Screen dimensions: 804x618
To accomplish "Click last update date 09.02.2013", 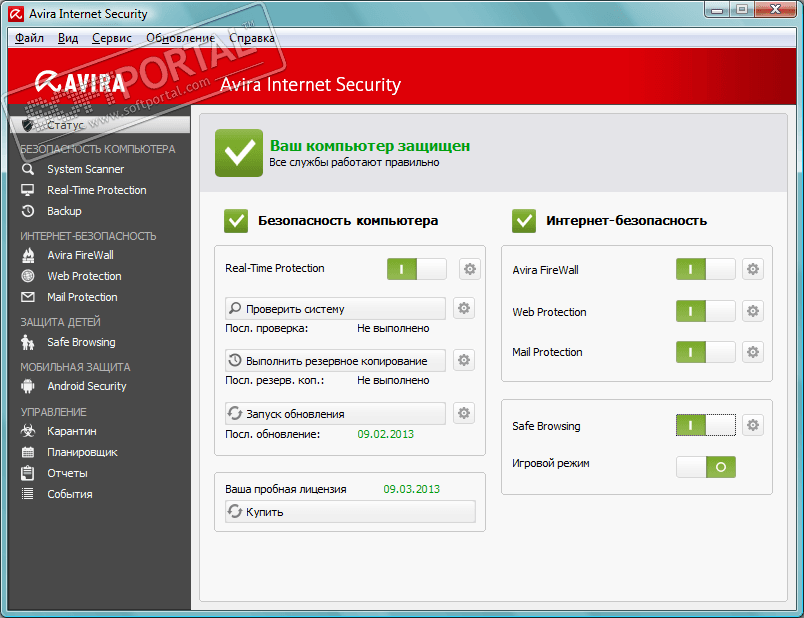I will [386, 434].
